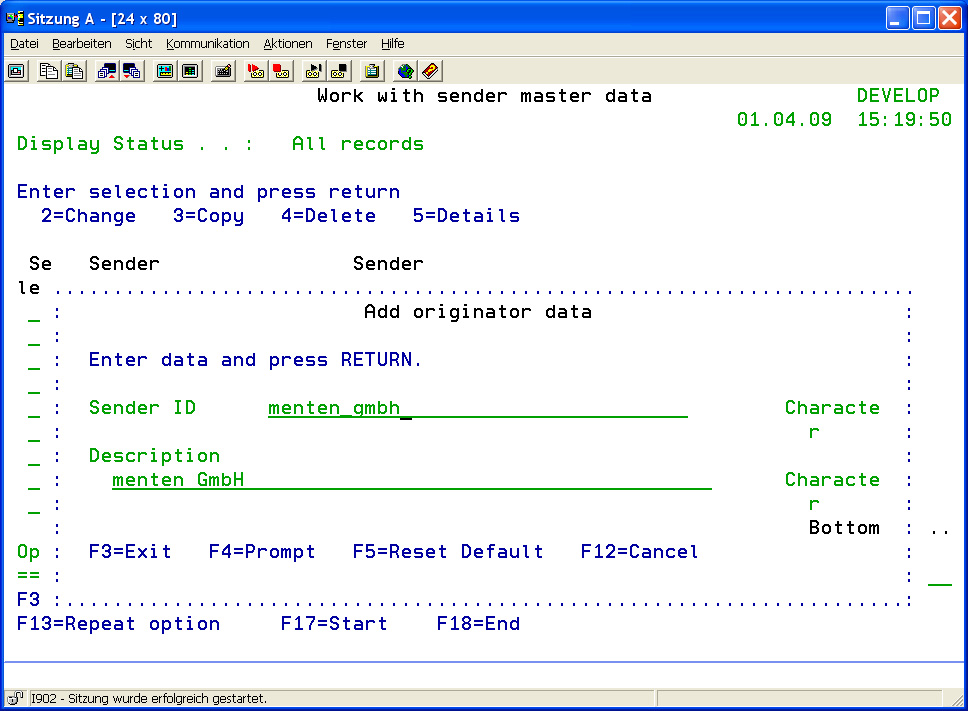The image size is (968, 711).
Task: Click the red stop macro recording icon
Action: (281, 71)
